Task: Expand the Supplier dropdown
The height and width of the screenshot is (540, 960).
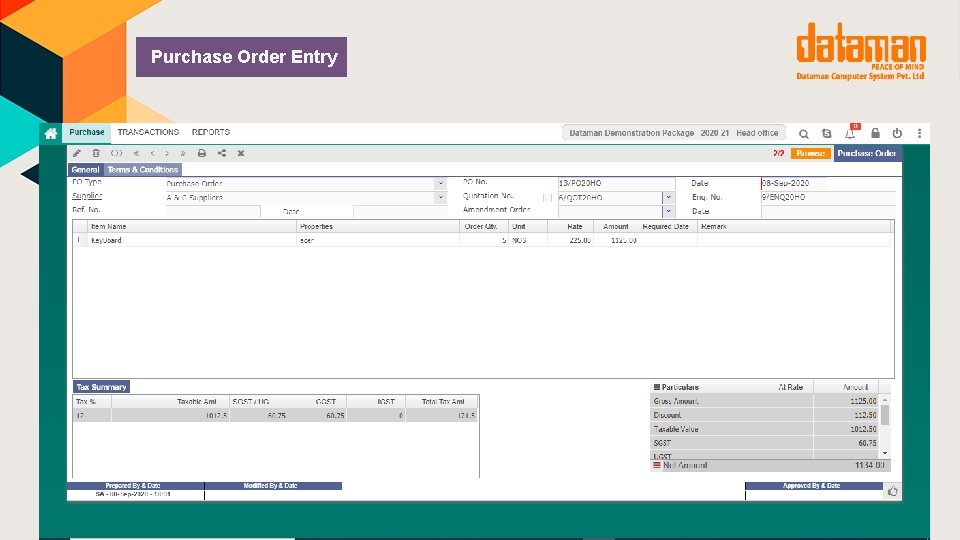Action: 440,198
